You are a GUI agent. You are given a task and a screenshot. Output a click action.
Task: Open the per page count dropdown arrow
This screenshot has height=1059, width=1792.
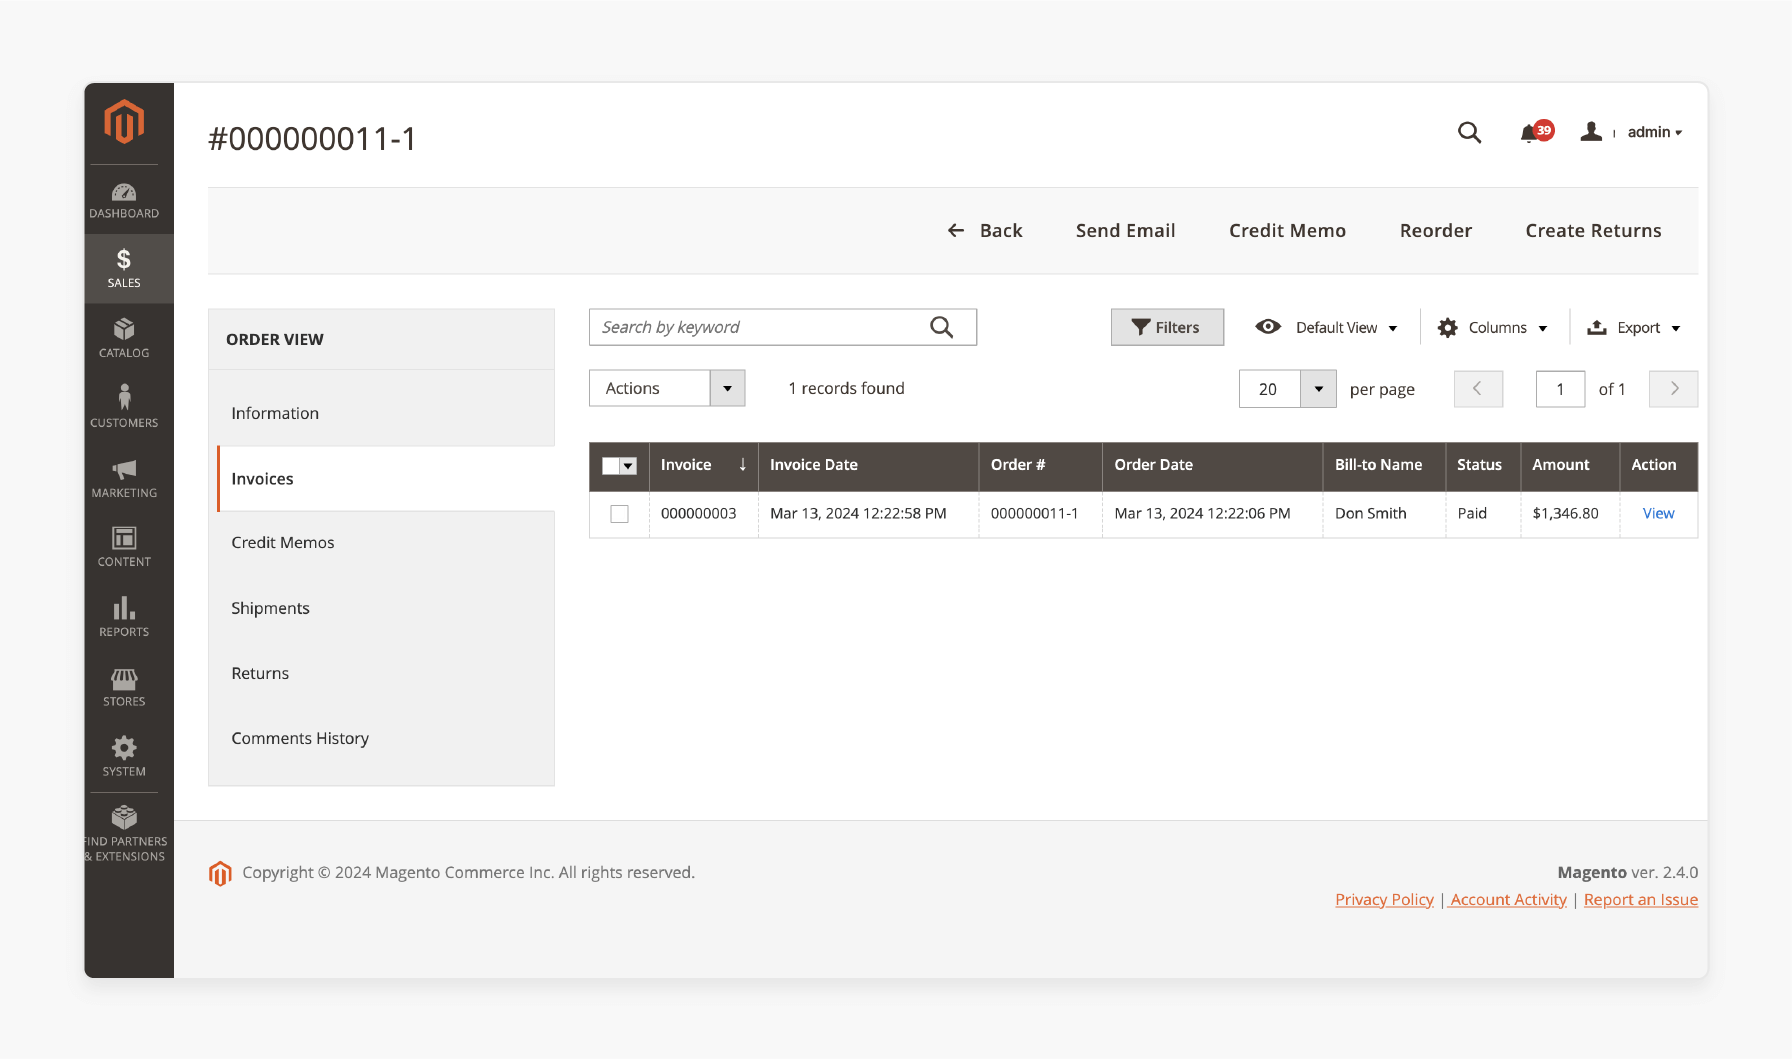click(x=1318, y=389)
